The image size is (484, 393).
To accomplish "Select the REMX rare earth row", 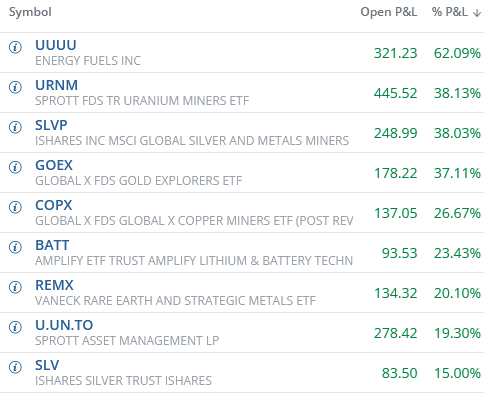I will click(242, 293).
